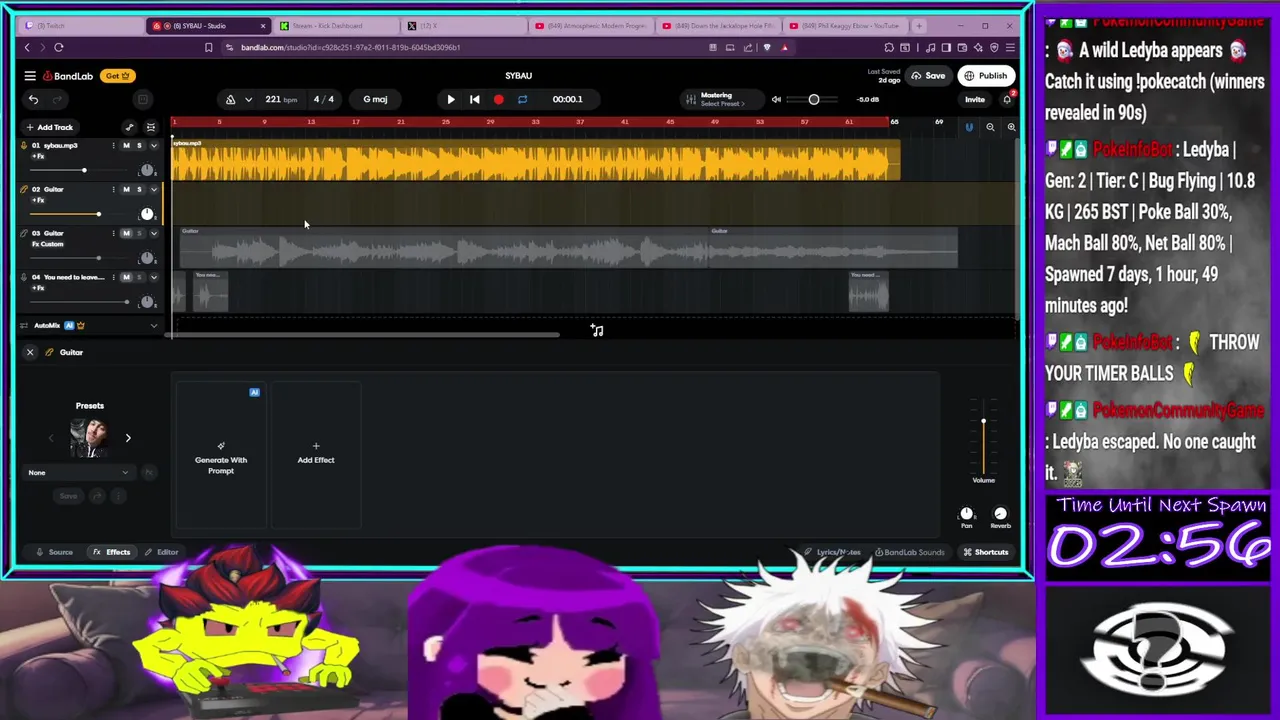This screenshot has height=720, width=1280.
Task: Click the automation curve icon near Add Track
Action: [x=129, y=127]
